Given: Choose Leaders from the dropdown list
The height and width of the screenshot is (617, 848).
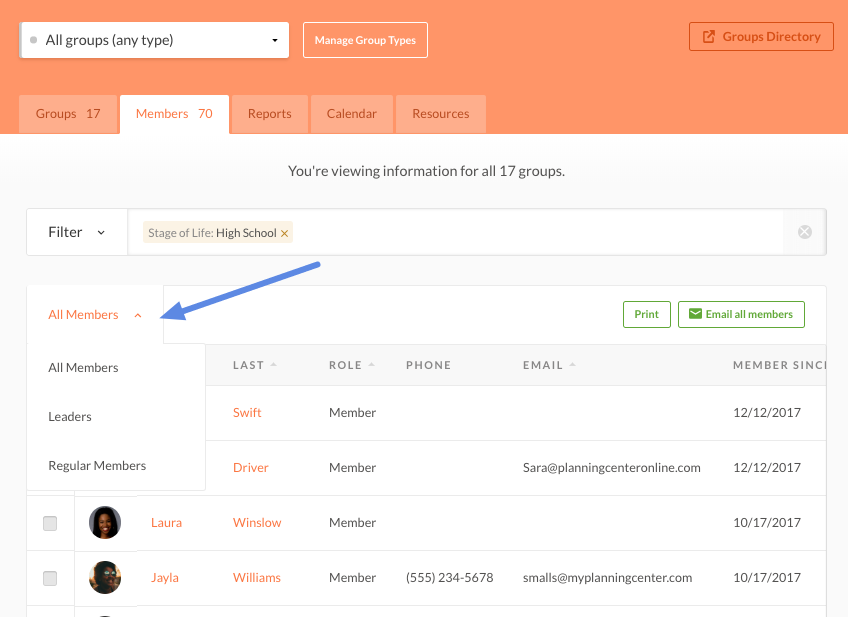Looking at the screenshot, I should click(70, 417).
